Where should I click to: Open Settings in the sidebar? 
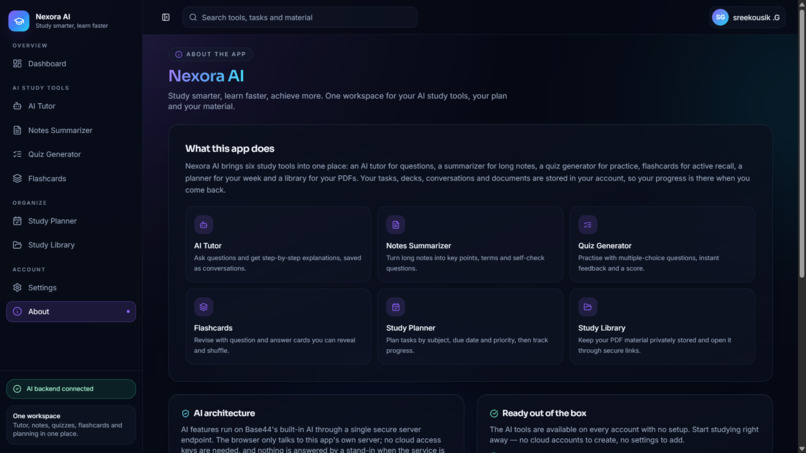coord(71,287)
